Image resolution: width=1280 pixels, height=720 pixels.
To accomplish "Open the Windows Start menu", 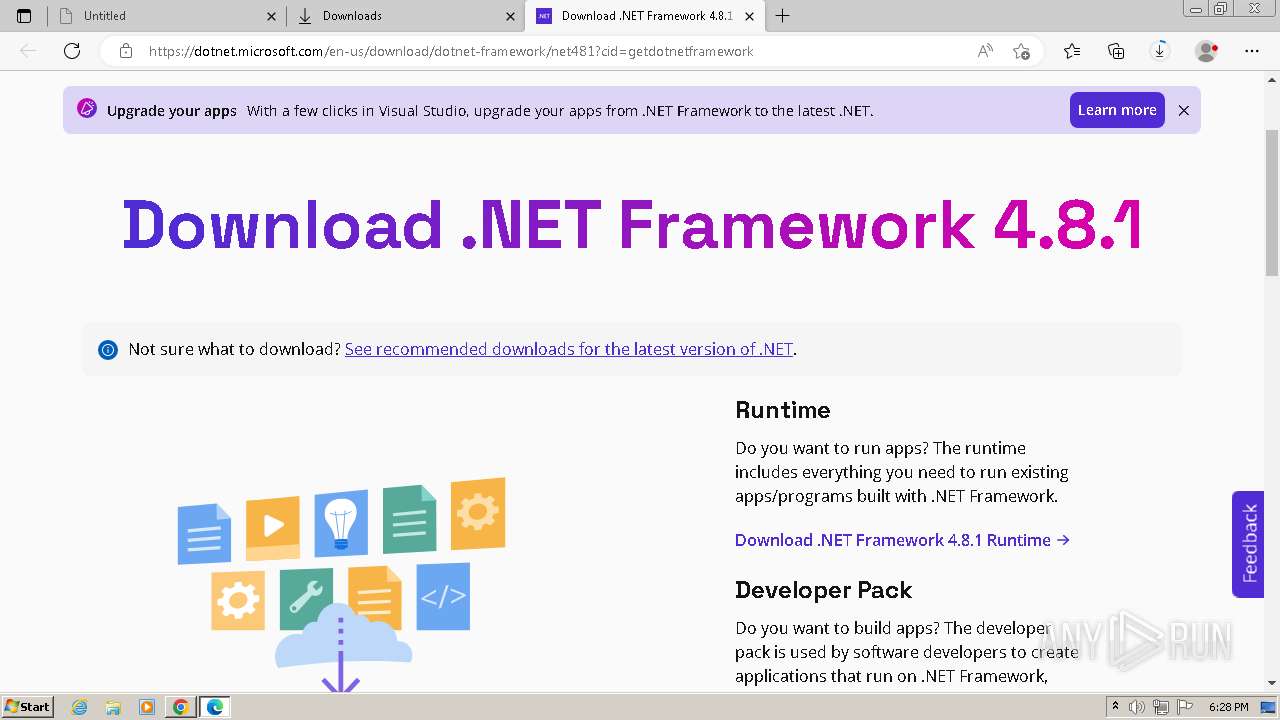I will coord(27,707).
